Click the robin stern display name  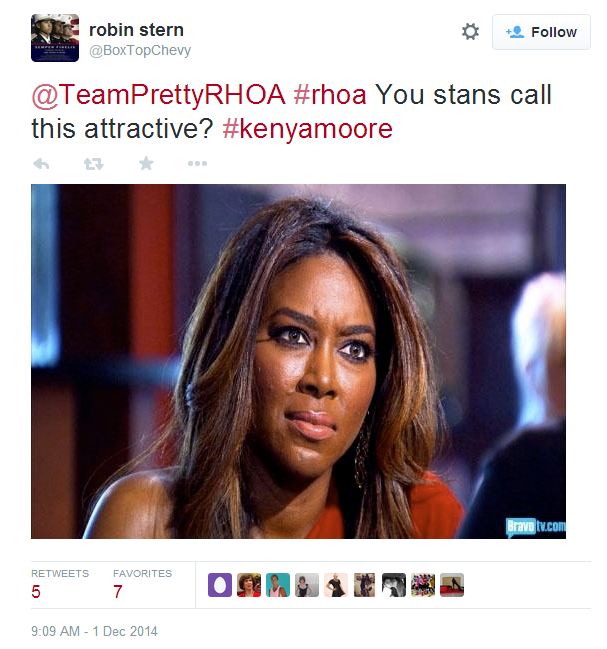coord(136,30)
